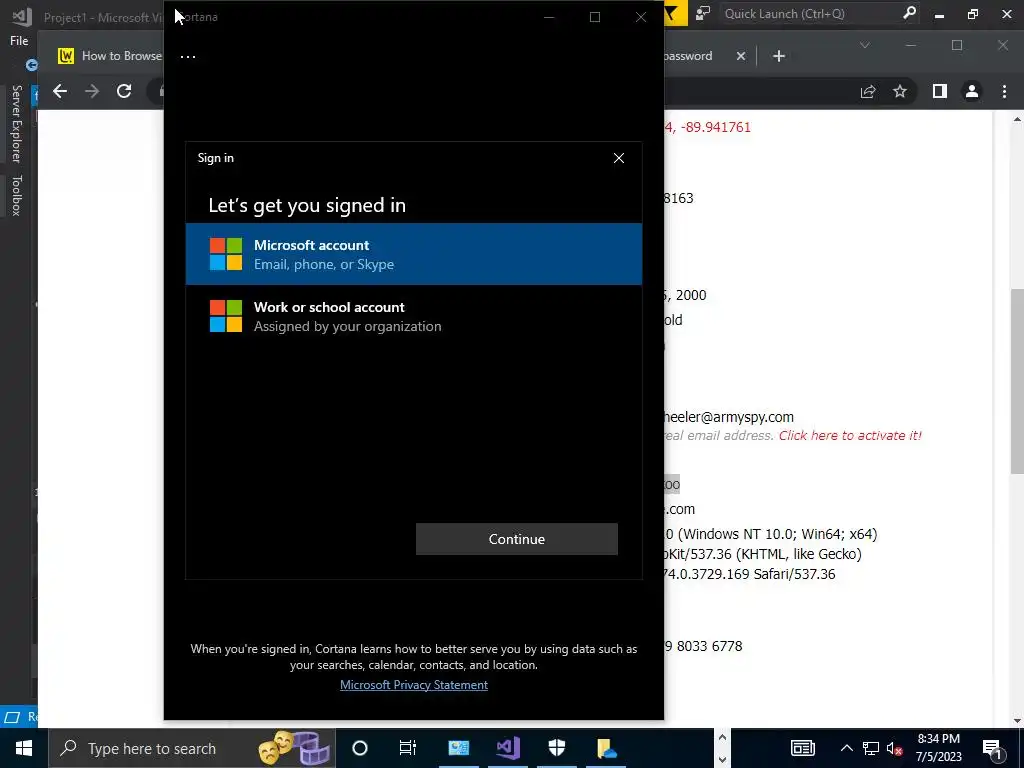
Task: Click the 'Click here to activate it!' link
Action: [x=850, y=436]
